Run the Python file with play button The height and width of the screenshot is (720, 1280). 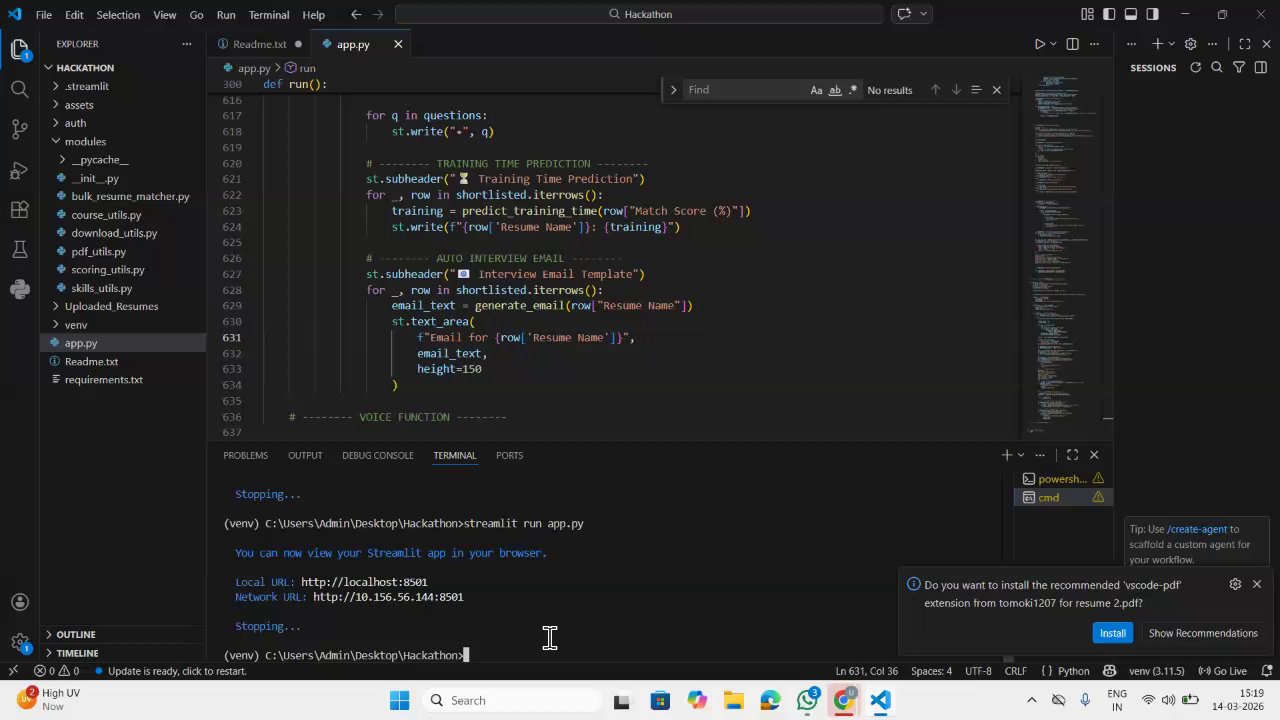pyautogui.click(x=1039, y=44)
